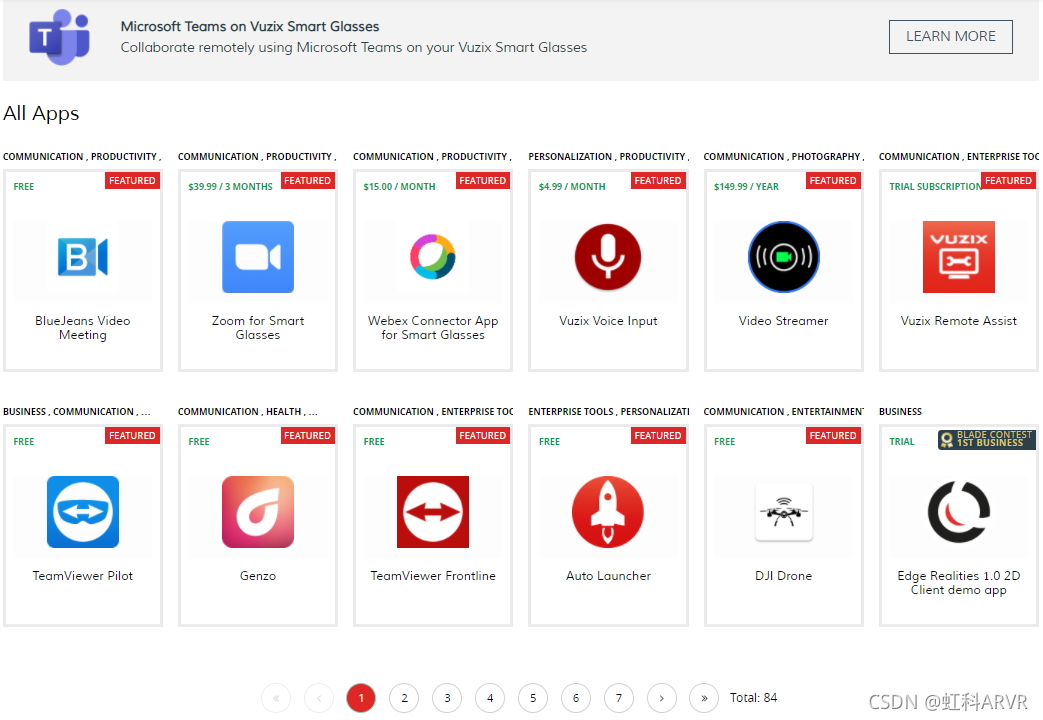
Task: Click the Microsoft Teams logo icon
Action: (x=59, y=37)
